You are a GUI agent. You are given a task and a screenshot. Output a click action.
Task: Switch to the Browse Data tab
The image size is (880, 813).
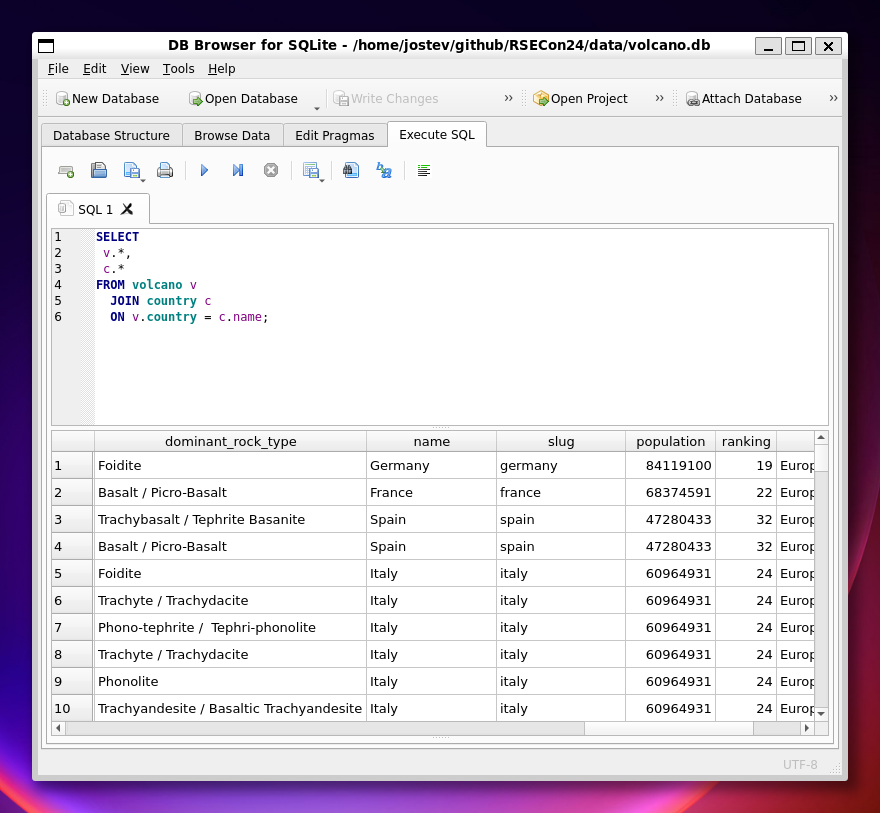coord(232,135)
